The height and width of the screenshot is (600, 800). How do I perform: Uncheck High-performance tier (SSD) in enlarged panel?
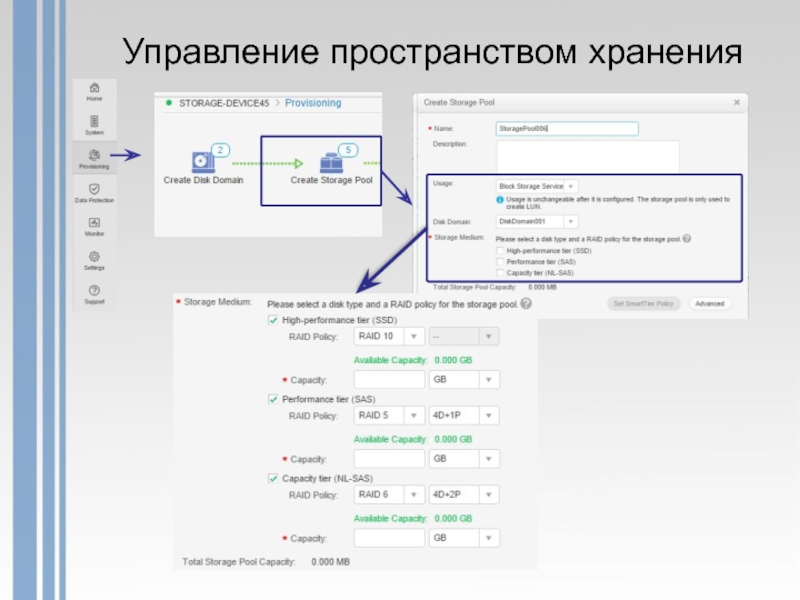point(273,320)
